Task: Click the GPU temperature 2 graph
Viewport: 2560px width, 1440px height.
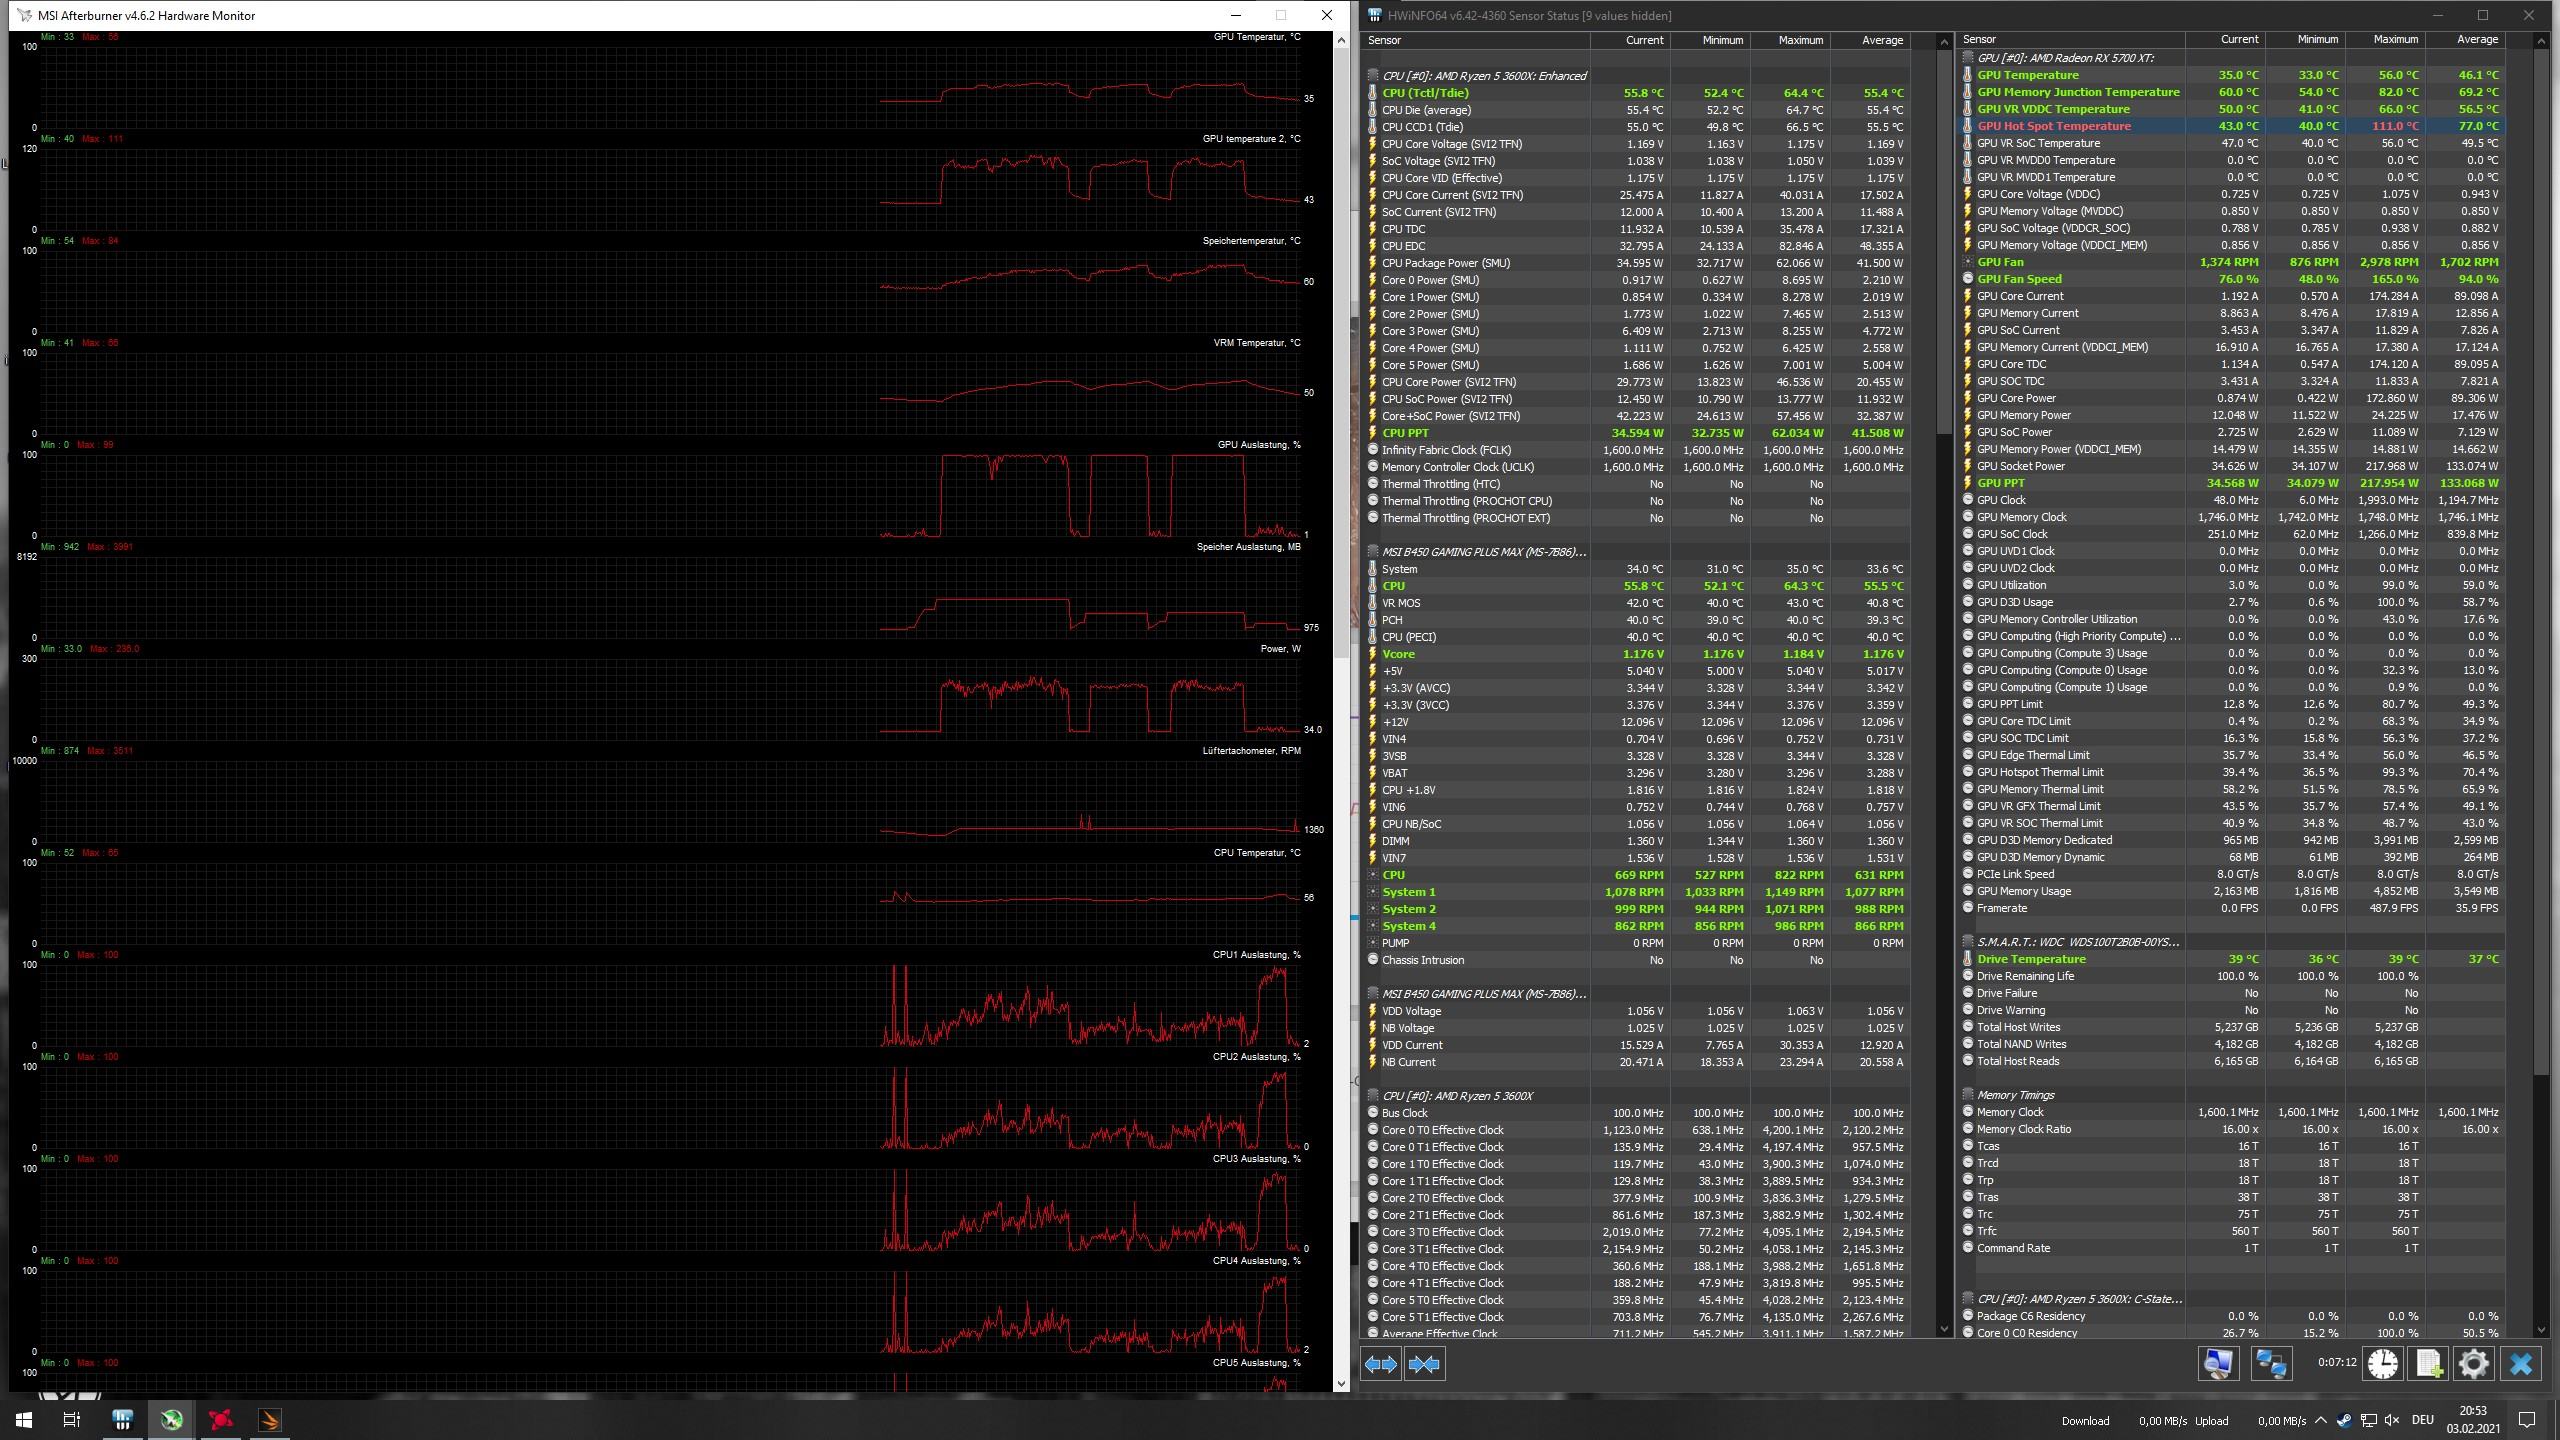Action: [670, 189]
